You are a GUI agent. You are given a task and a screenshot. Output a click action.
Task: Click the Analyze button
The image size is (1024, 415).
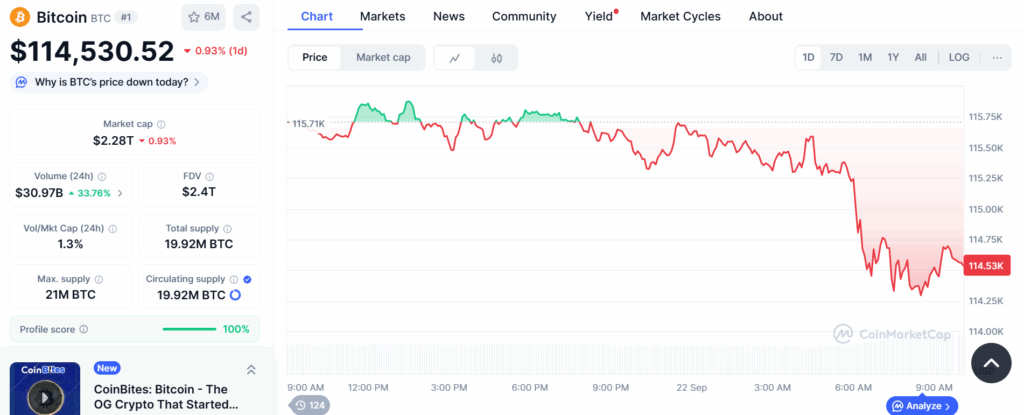[x=922, y=406]
